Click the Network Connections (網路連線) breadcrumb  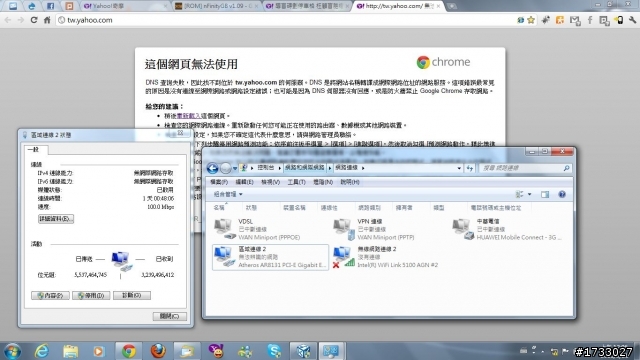347,168
